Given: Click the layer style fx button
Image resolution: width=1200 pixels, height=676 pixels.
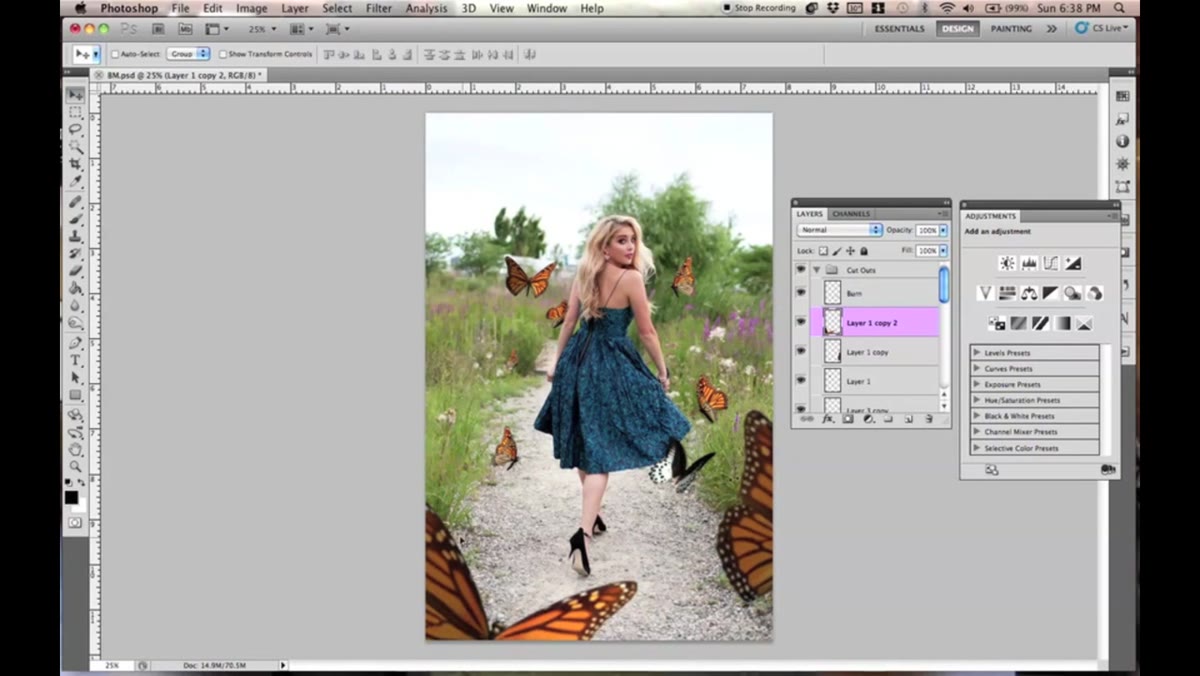Looking at the screenshot, I should coord(828,419).
